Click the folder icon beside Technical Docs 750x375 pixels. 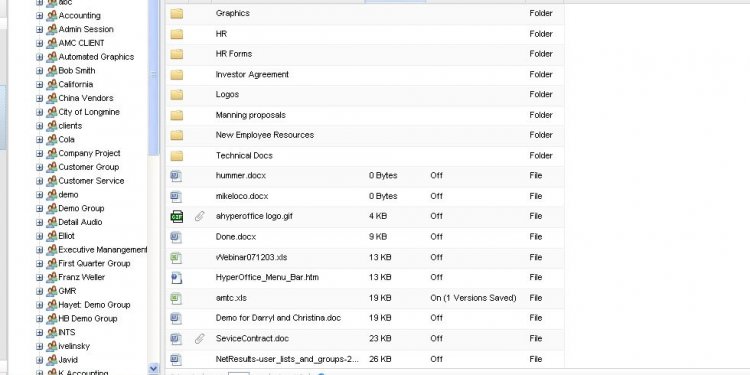(176, 155)
